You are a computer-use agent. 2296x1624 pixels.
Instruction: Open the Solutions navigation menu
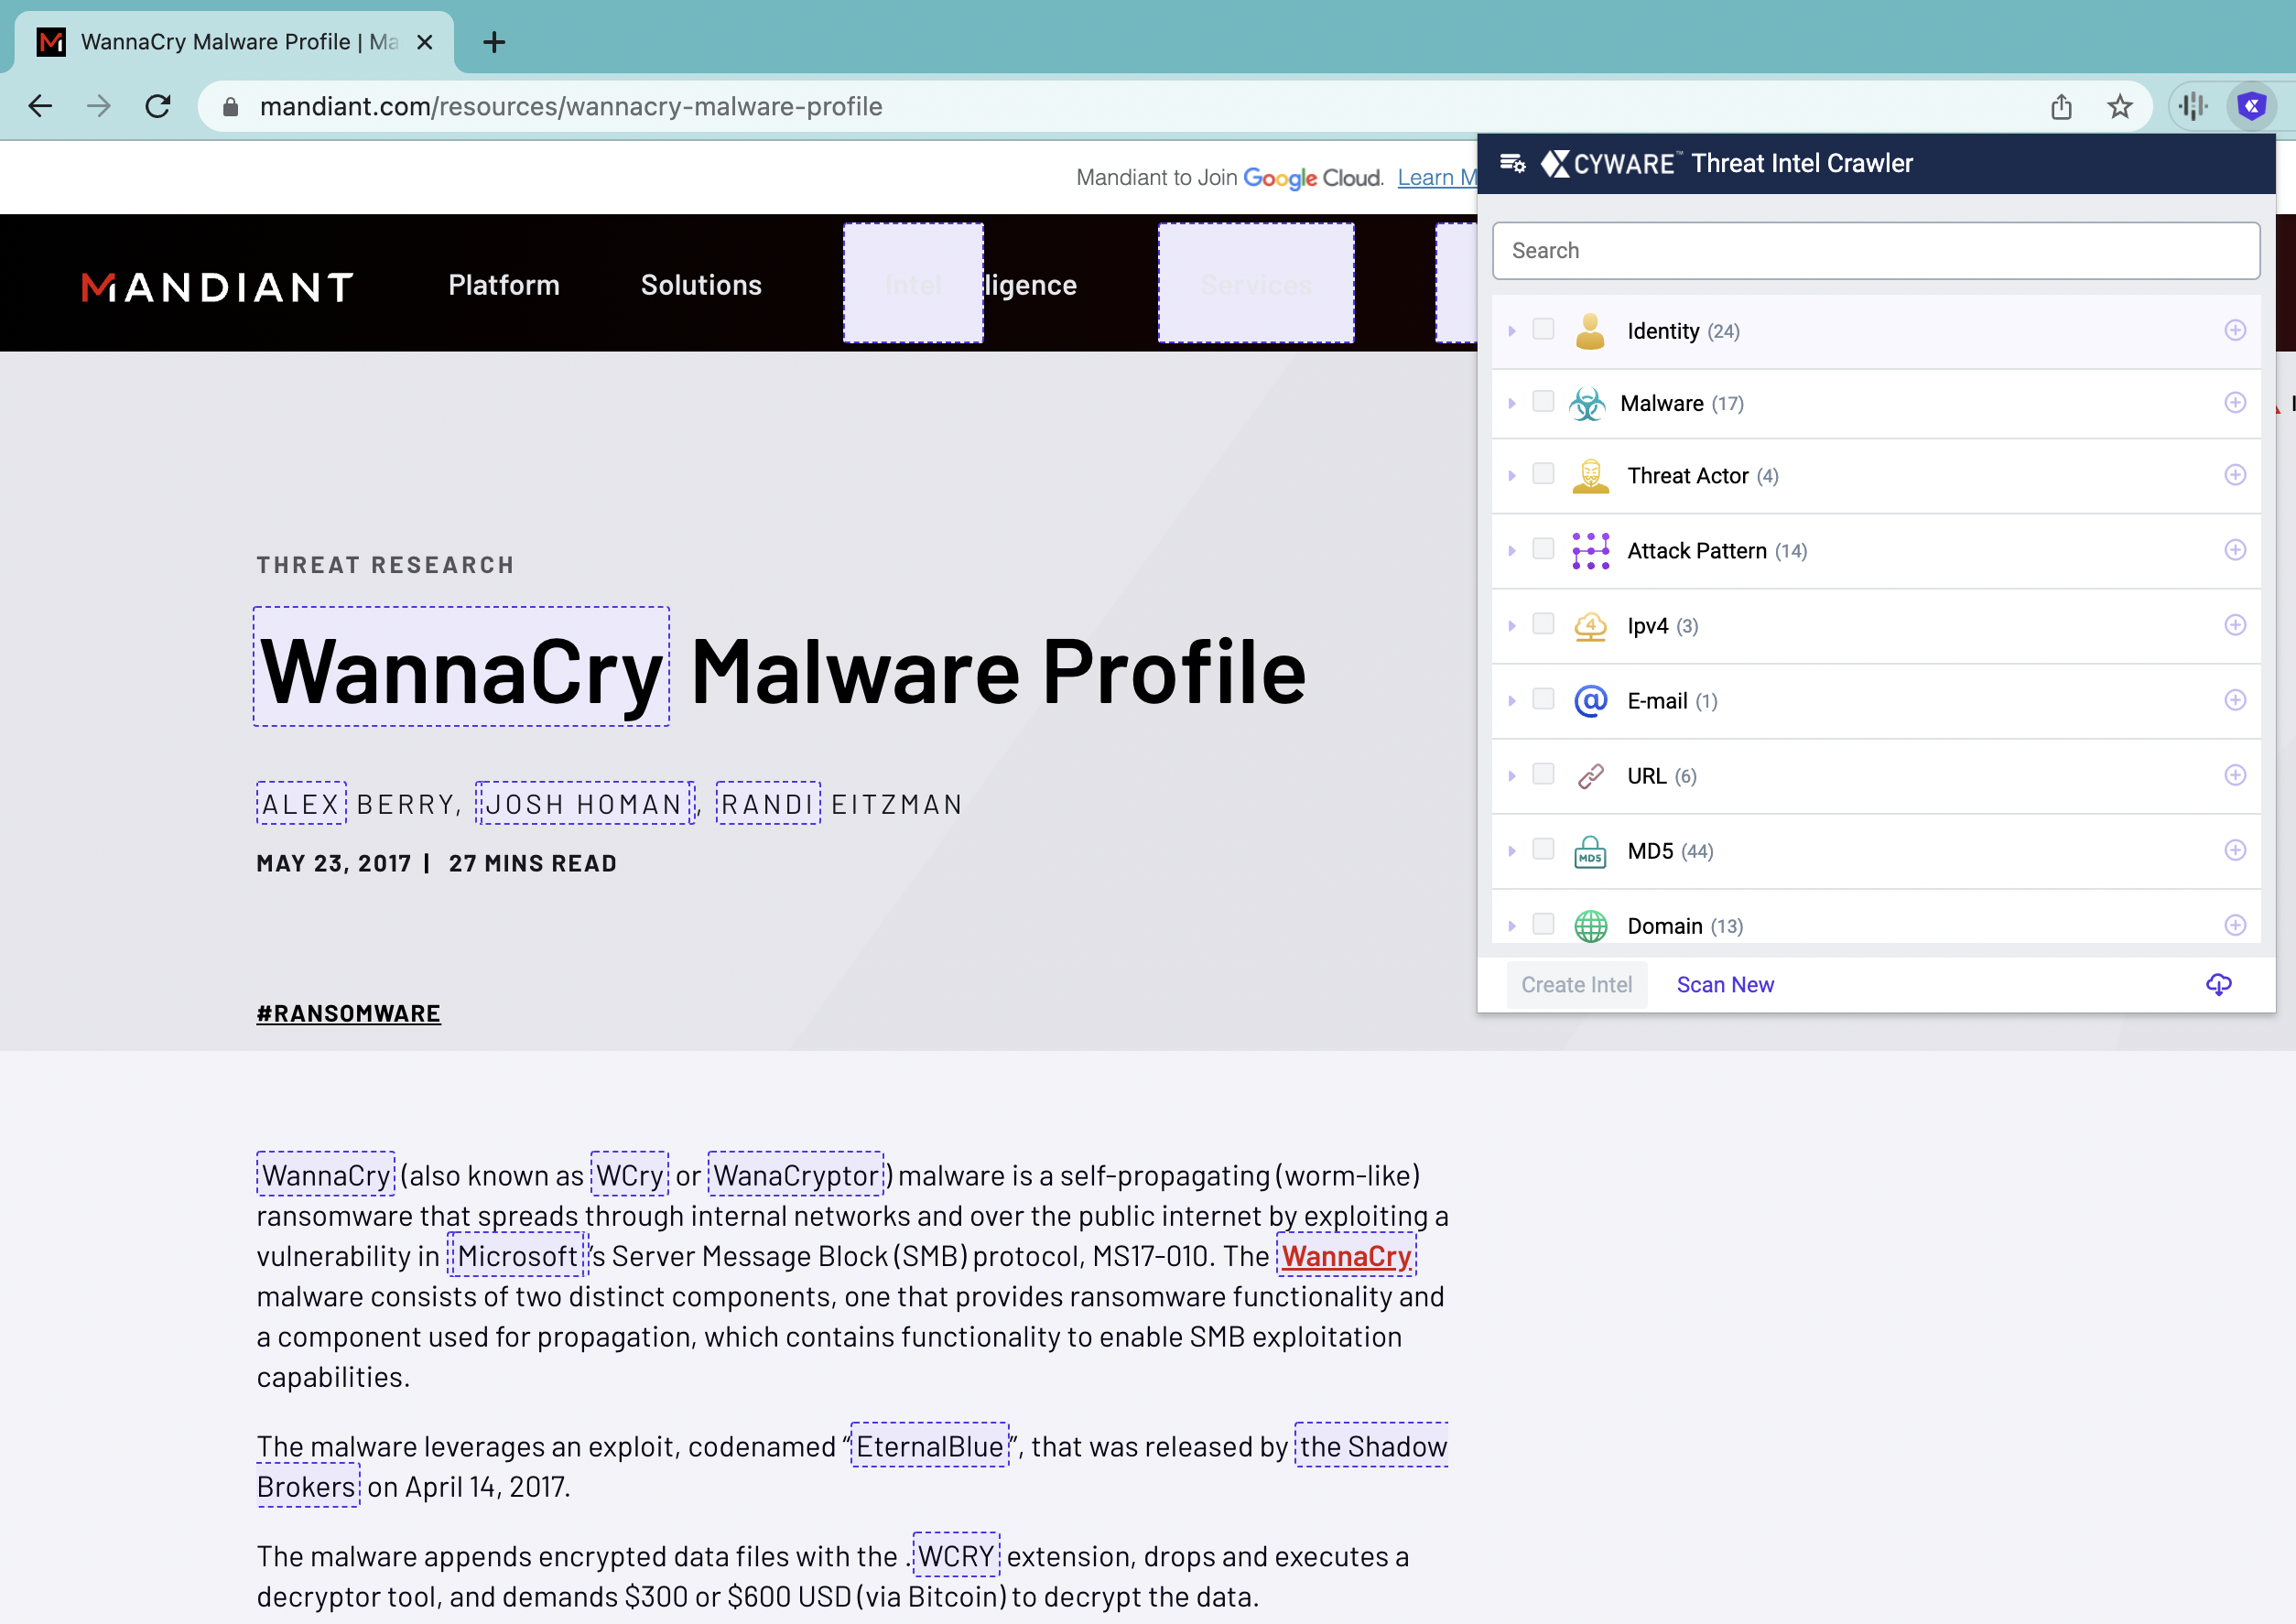701,286
